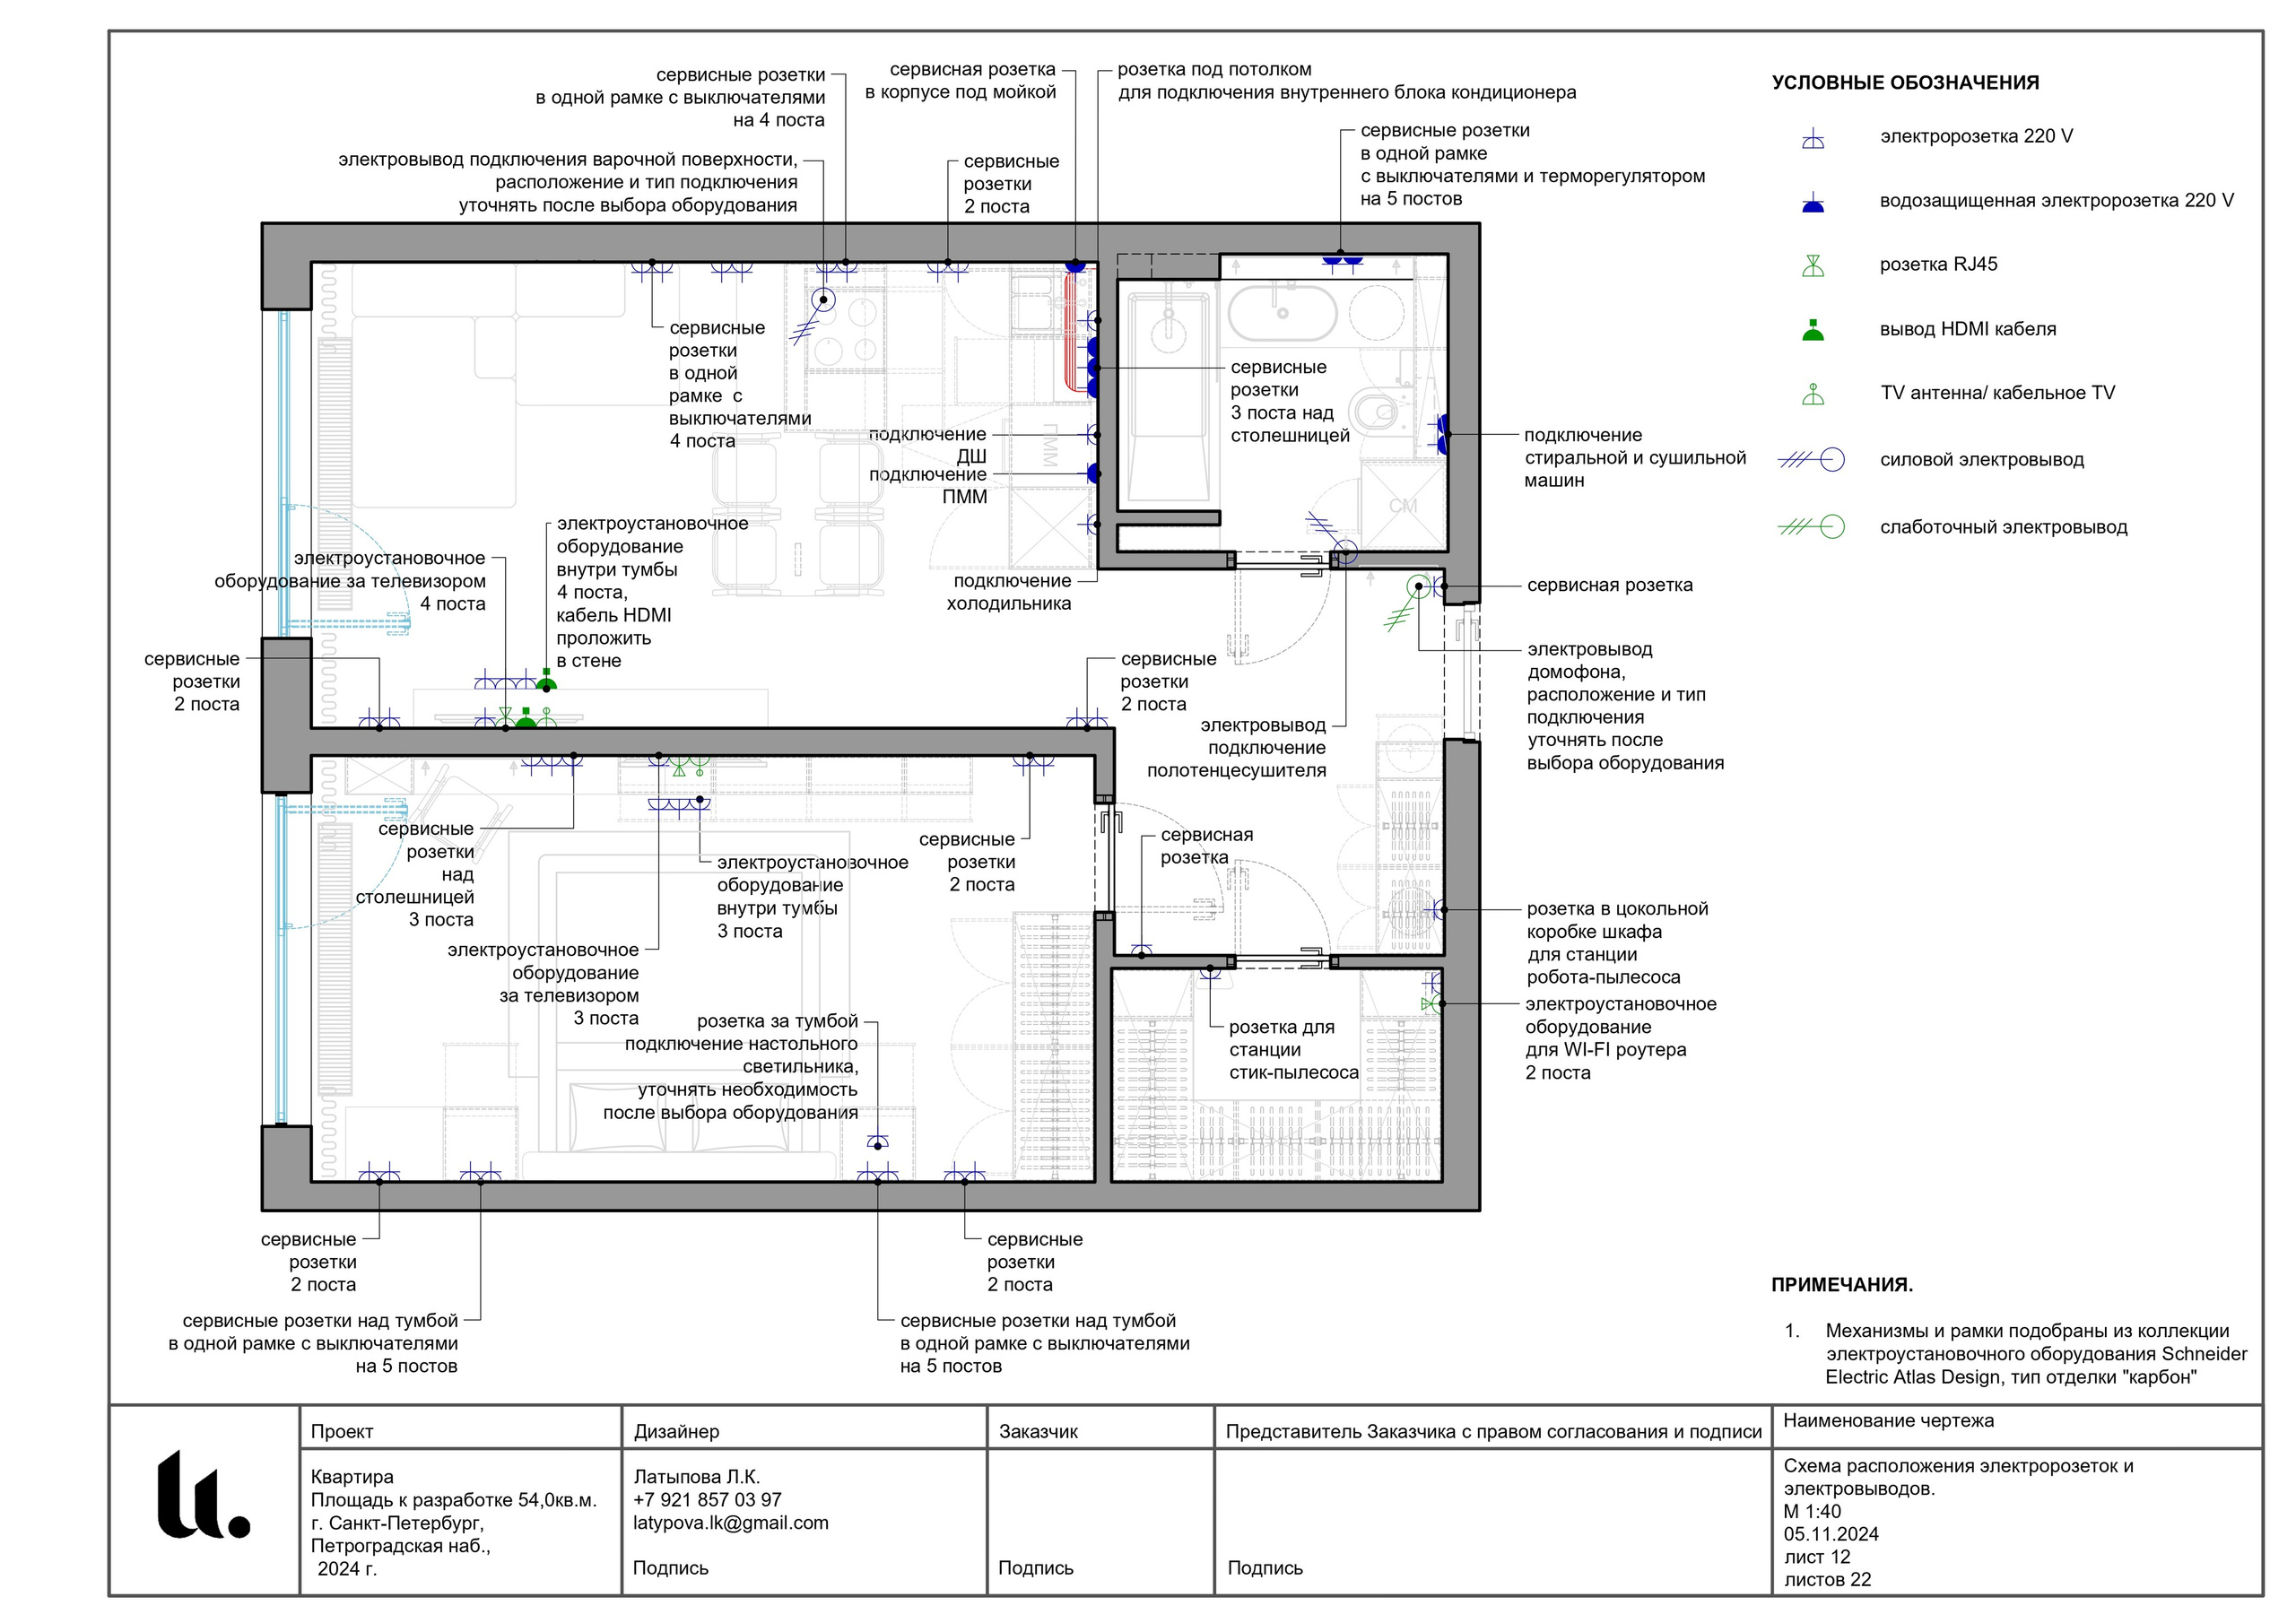Viewport: 2296px width, 1623px height.
Task: Click the designer email latypova.lk@gmail.com
Action: (731, 1523)
